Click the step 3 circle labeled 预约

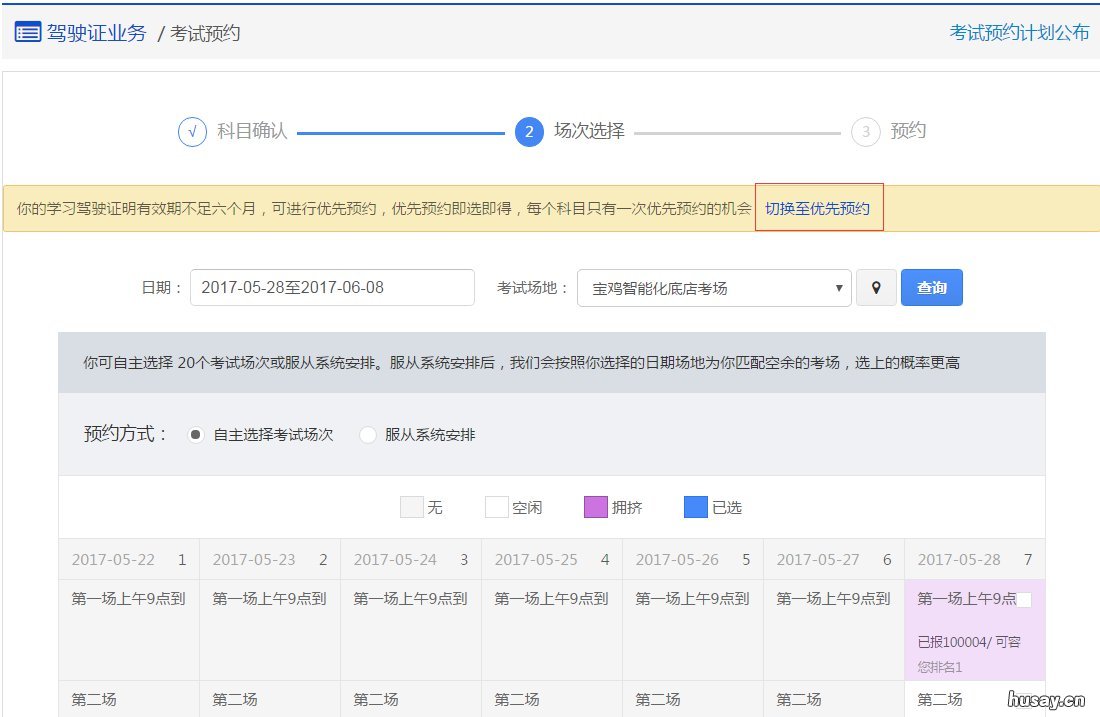(865, 130)
